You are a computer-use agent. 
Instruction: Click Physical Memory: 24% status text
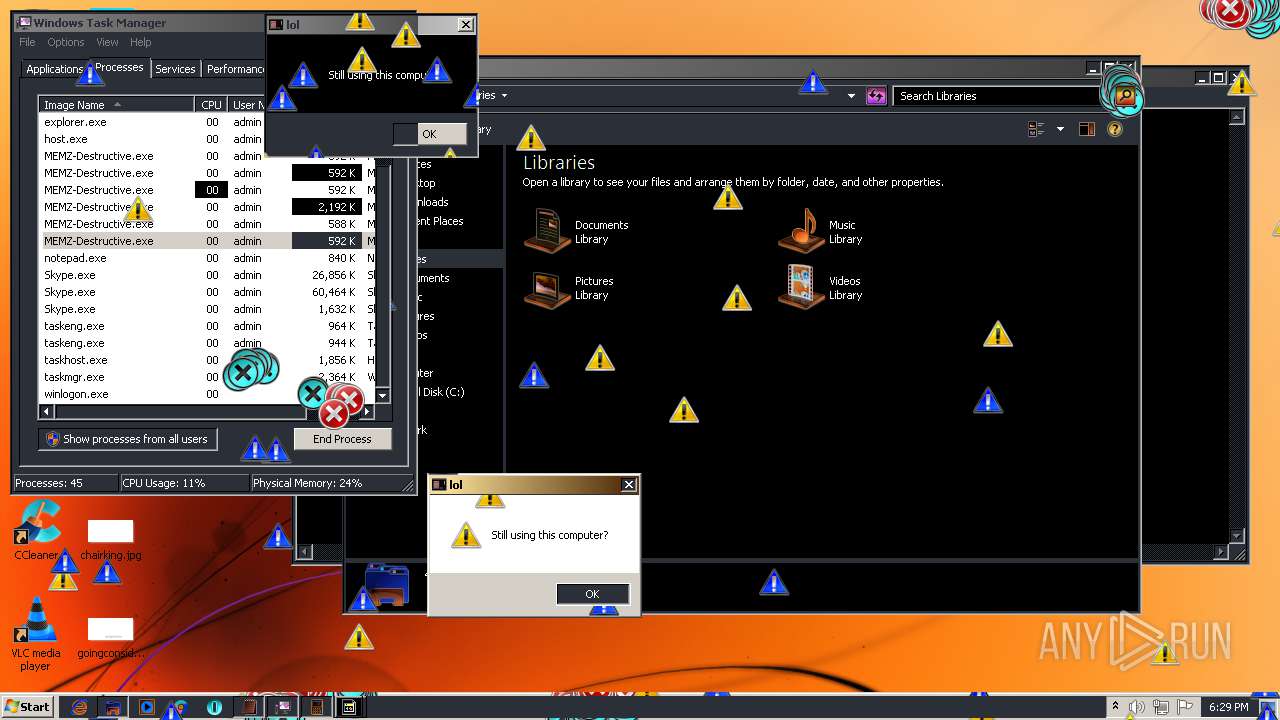pos(307,483)
